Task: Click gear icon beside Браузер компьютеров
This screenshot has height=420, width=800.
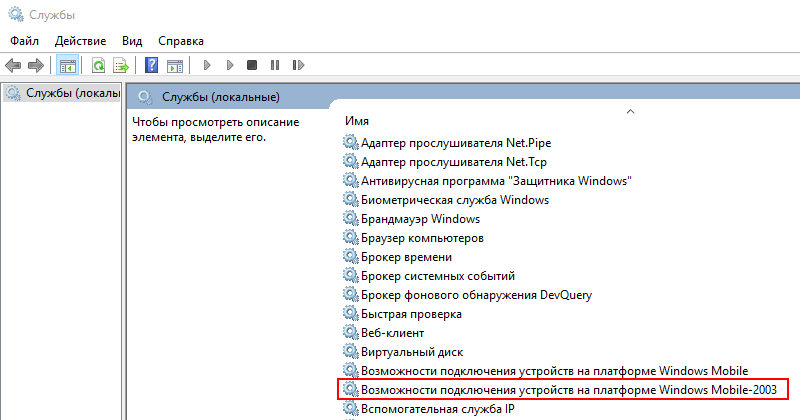Action: [351, 237]
